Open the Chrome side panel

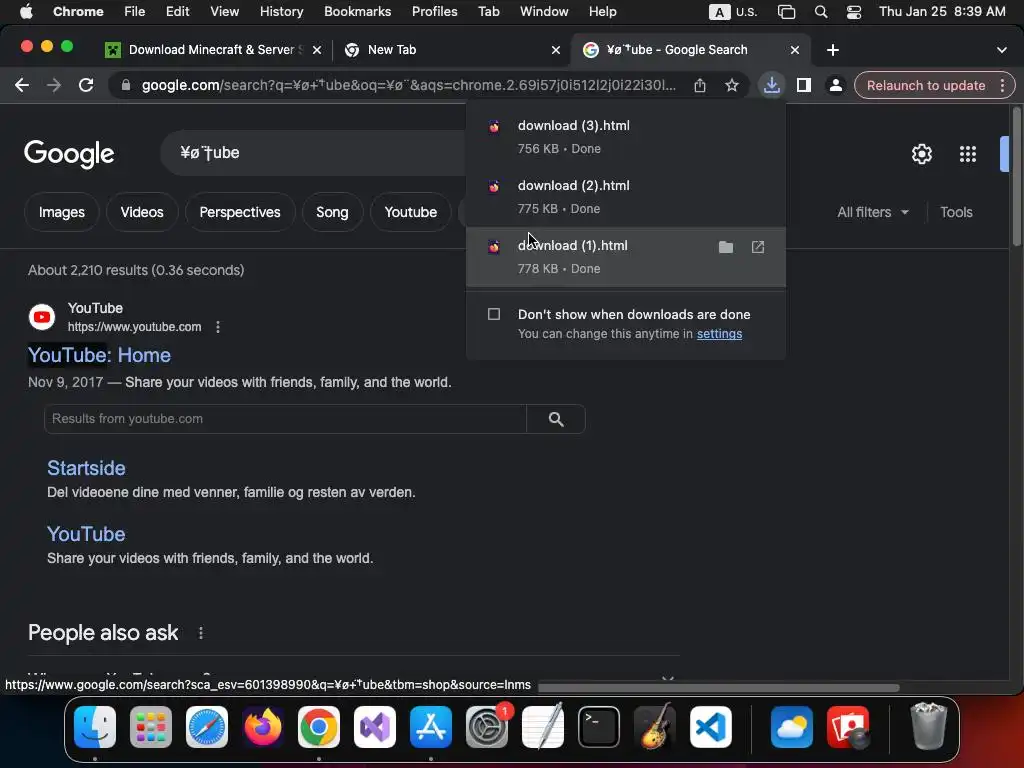click(x=804, y=86)
